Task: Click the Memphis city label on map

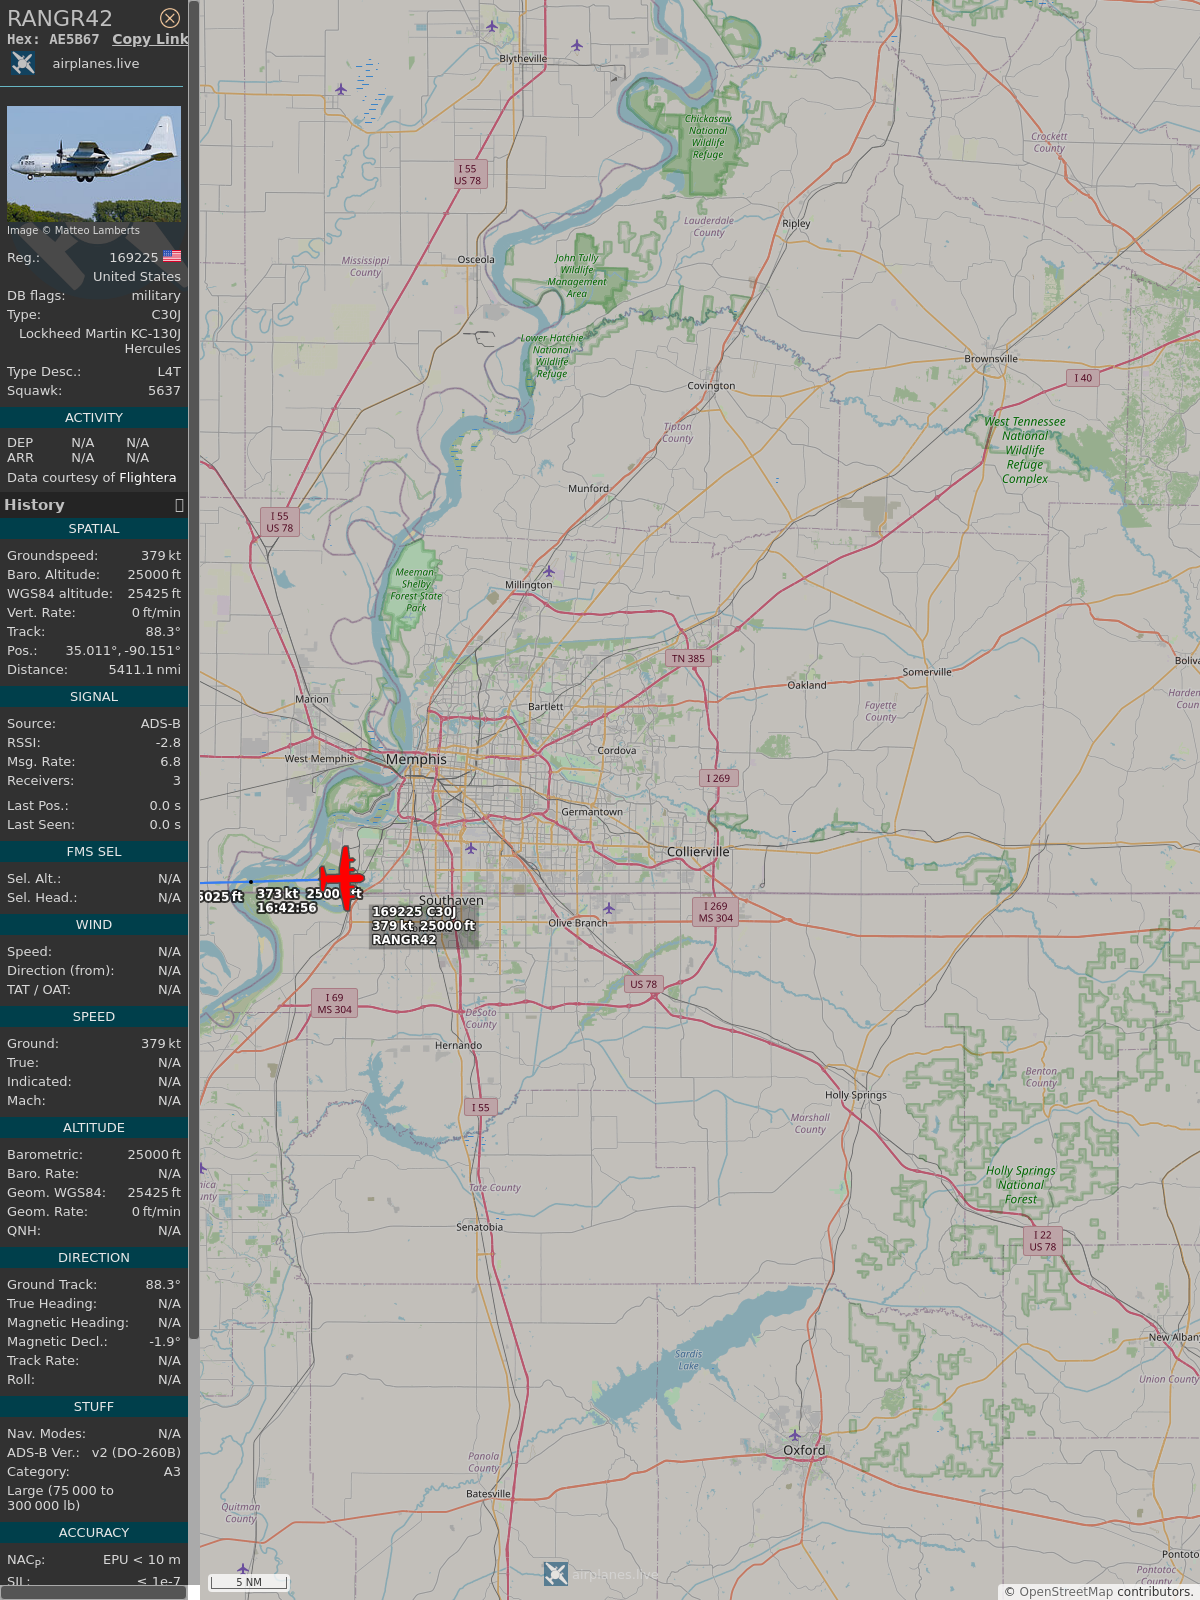Action: [416, 760]
